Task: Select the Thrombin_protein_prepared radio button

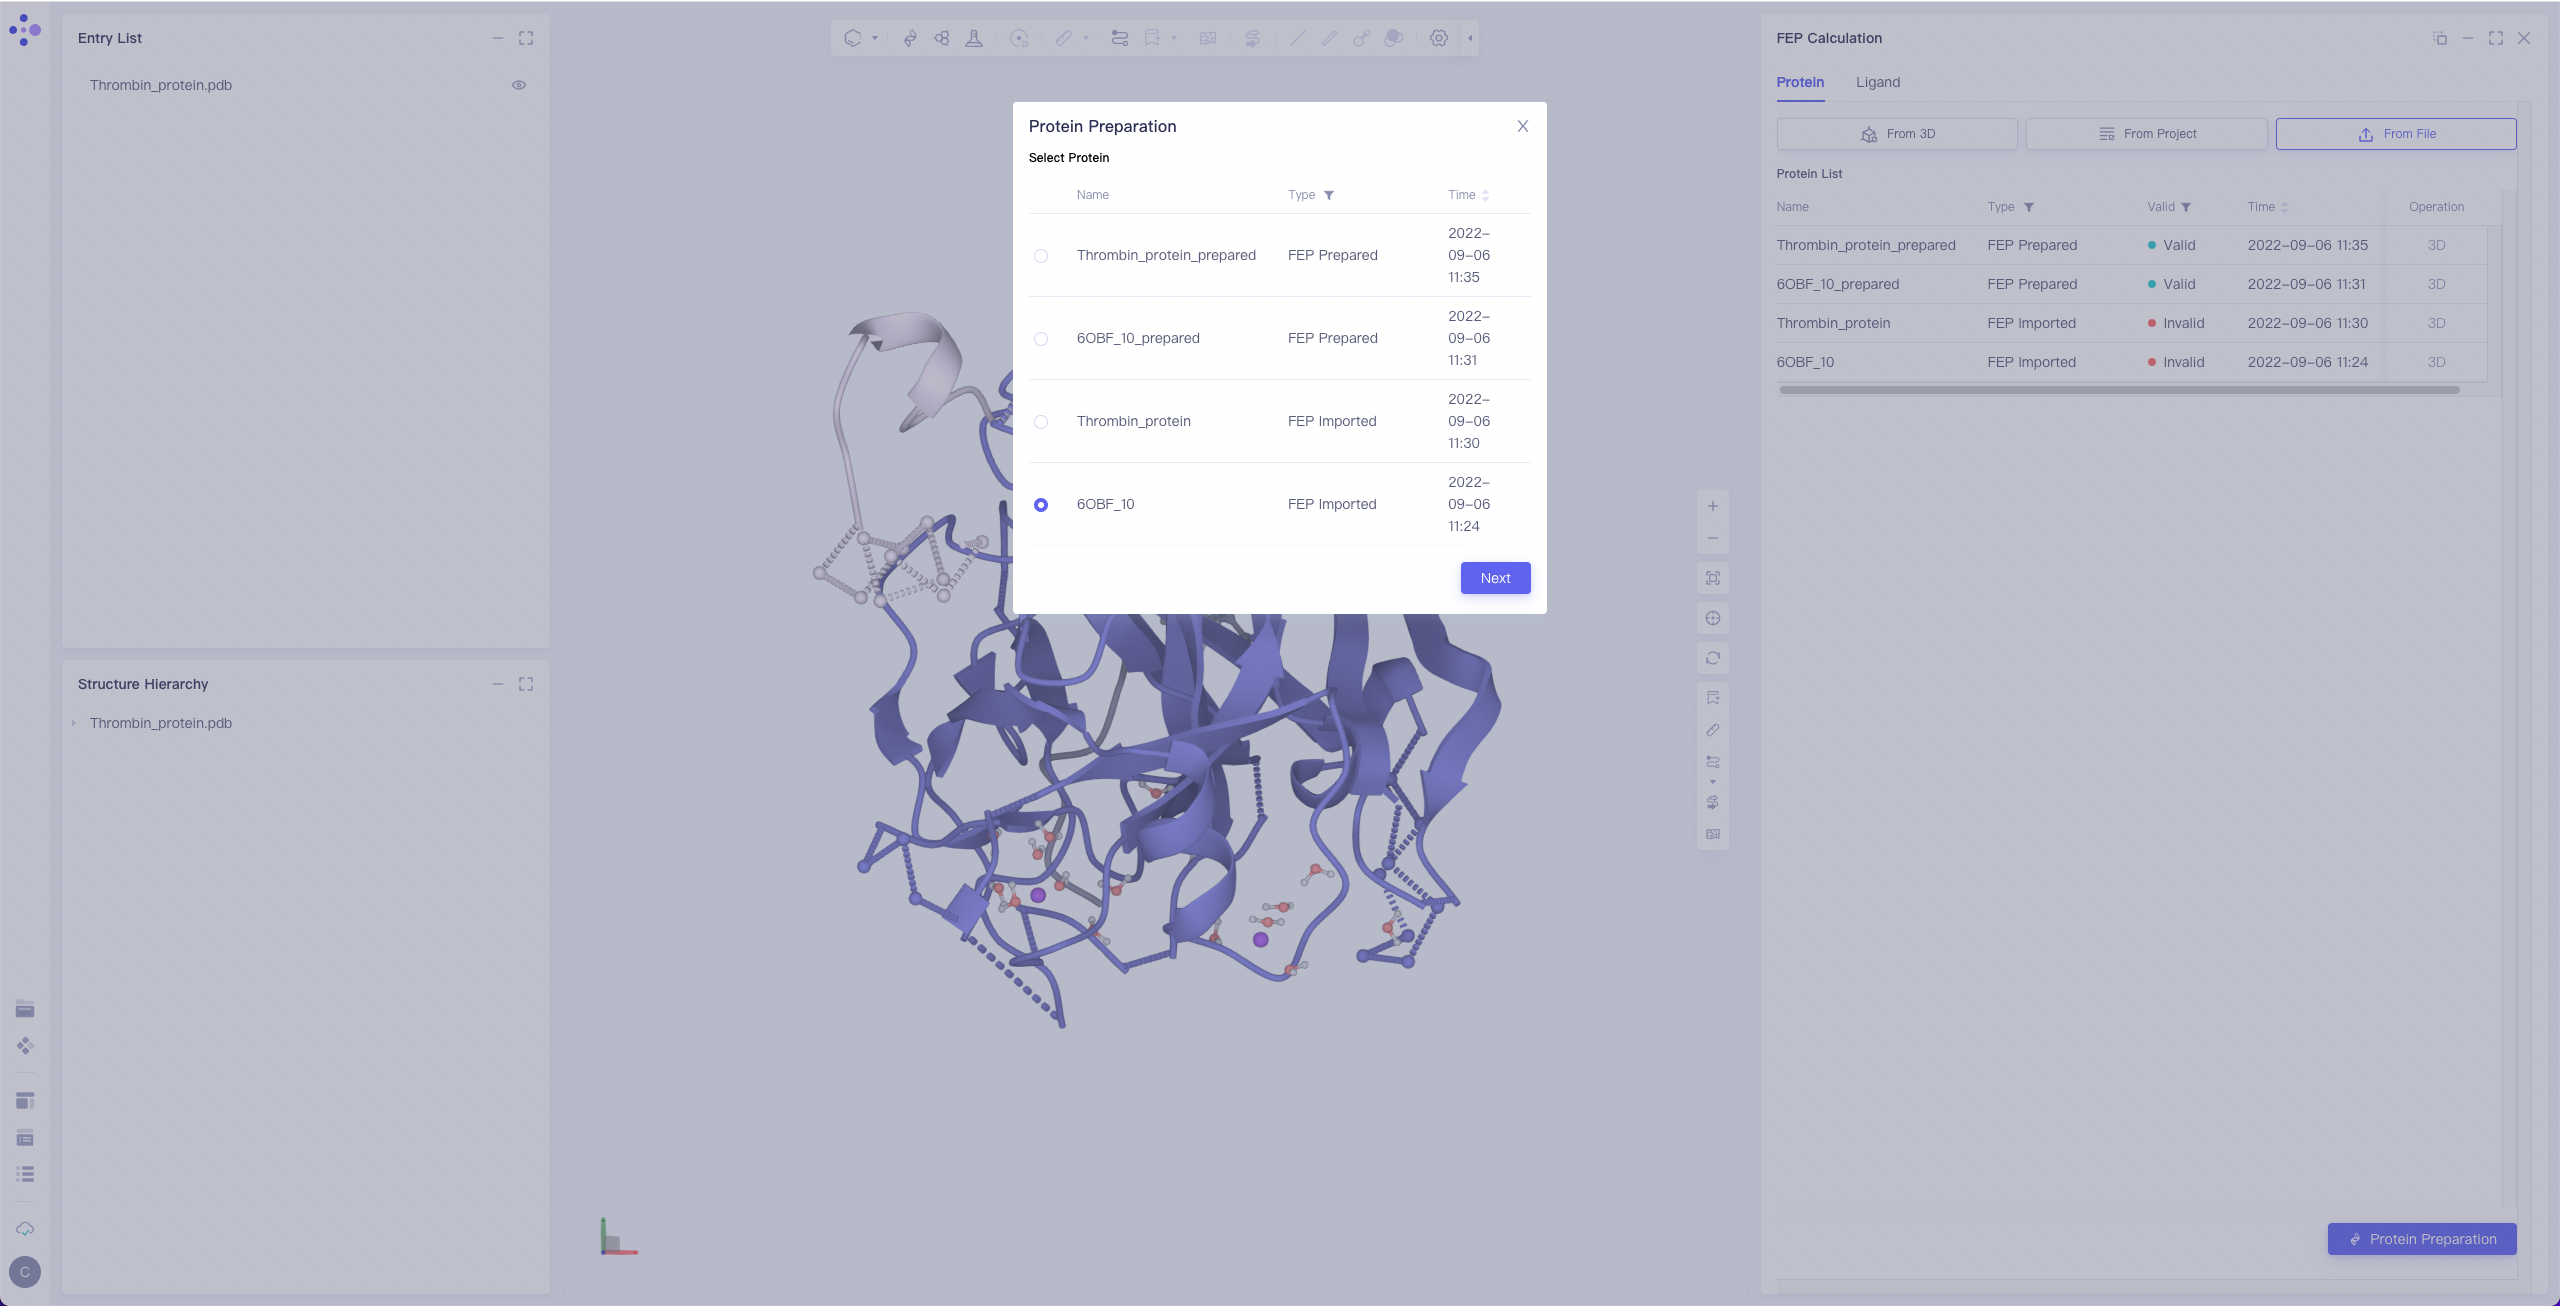Action: click(1041, 256)
